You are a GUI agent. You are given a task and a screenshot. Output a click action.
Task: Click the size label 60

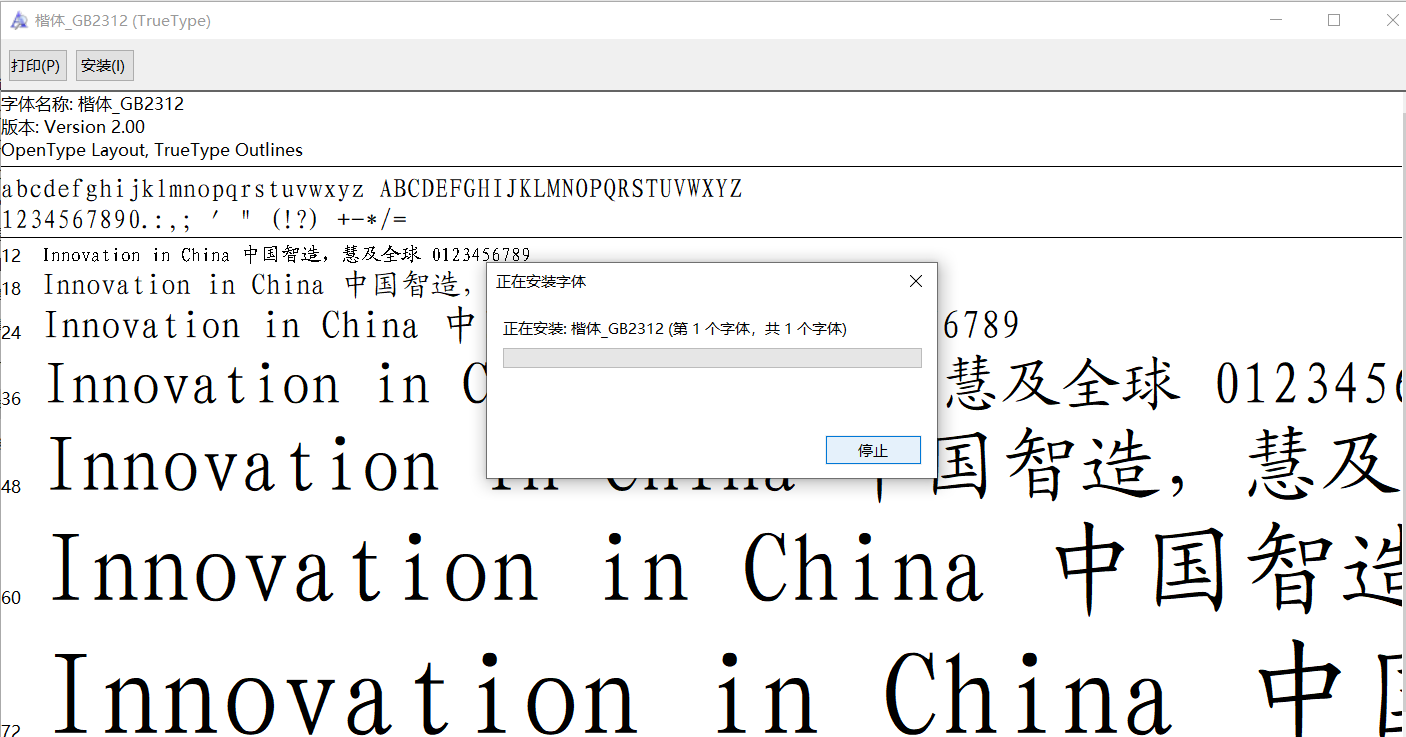pos(11,598)
